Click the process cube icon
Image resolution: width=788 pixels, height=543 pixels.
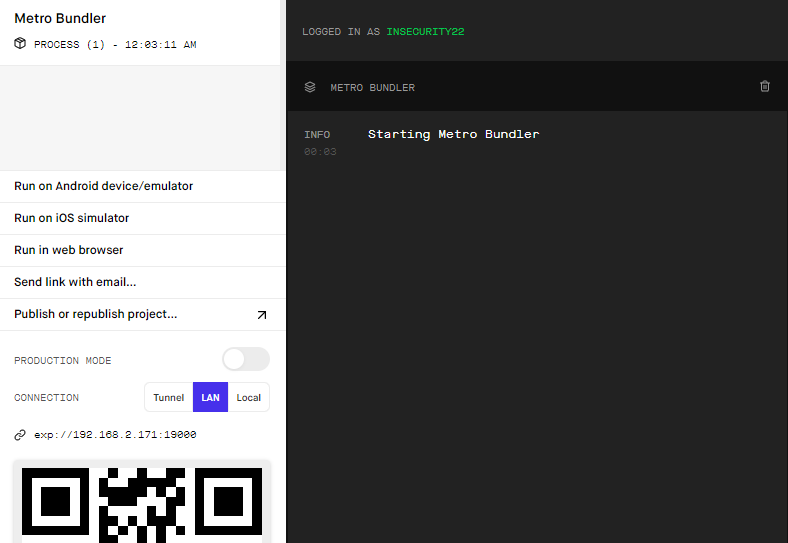(20, 44)
